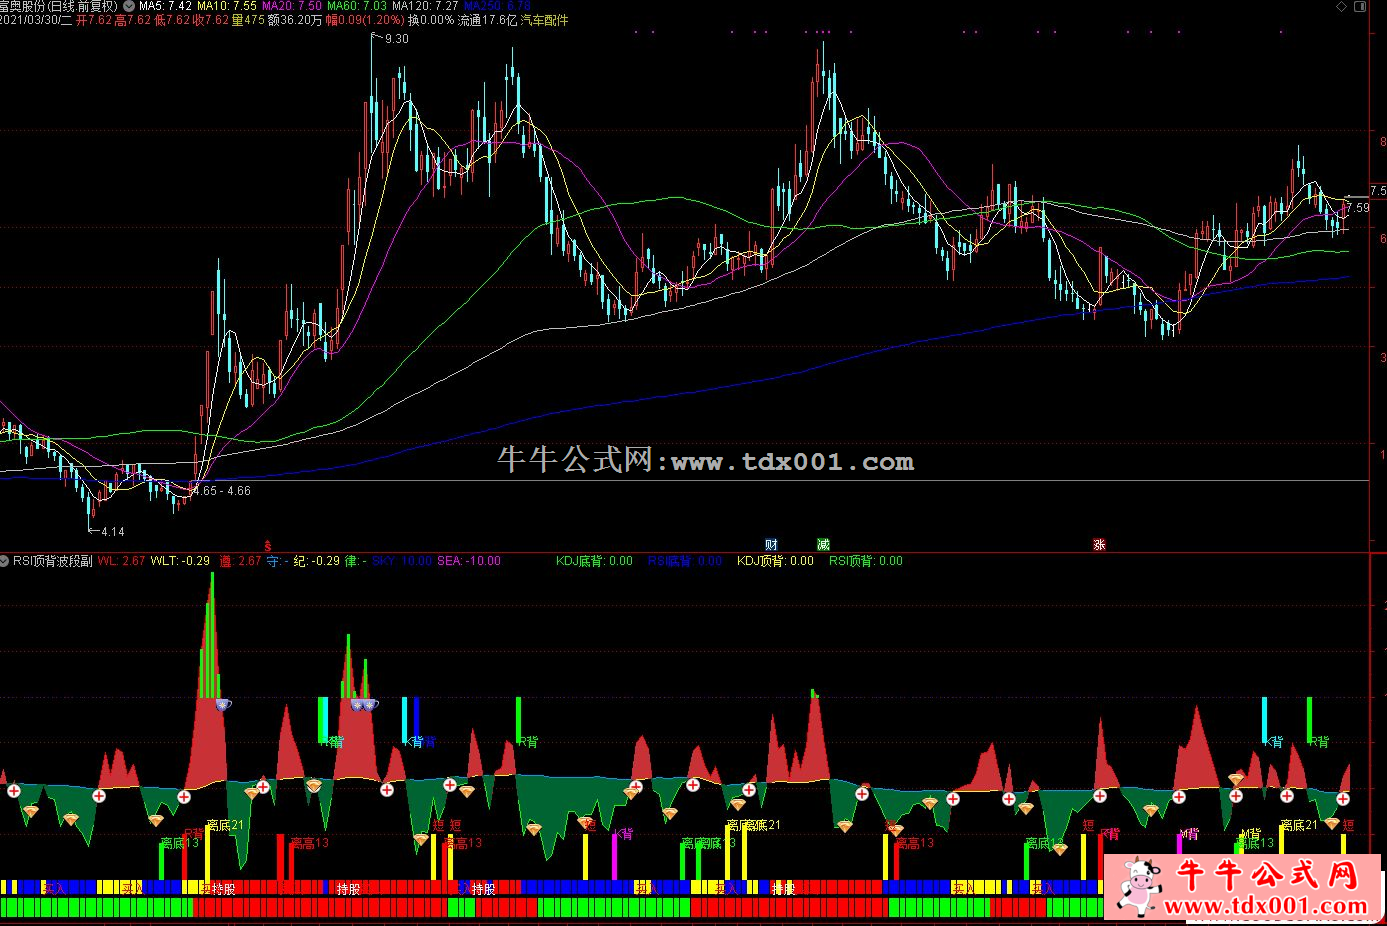Screen dimensions: 1387x926
Task: Click the RSI顶背波段副 indicator name
Action: point(53,561)
